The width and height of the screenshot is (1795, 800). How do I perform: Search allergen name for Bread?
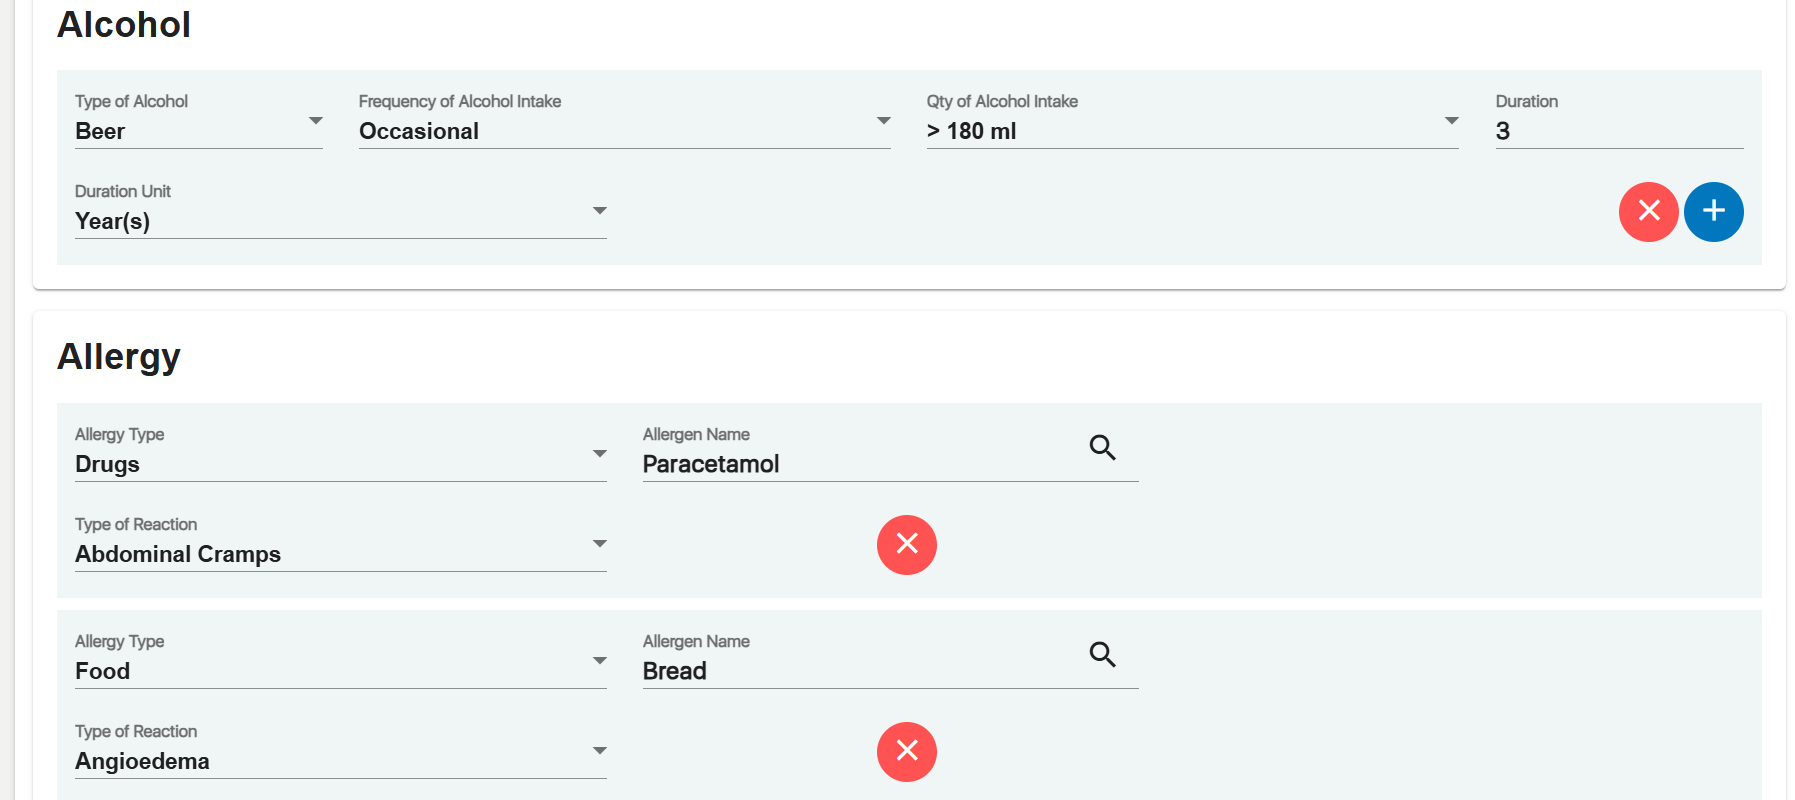(x=1102, y=654)
